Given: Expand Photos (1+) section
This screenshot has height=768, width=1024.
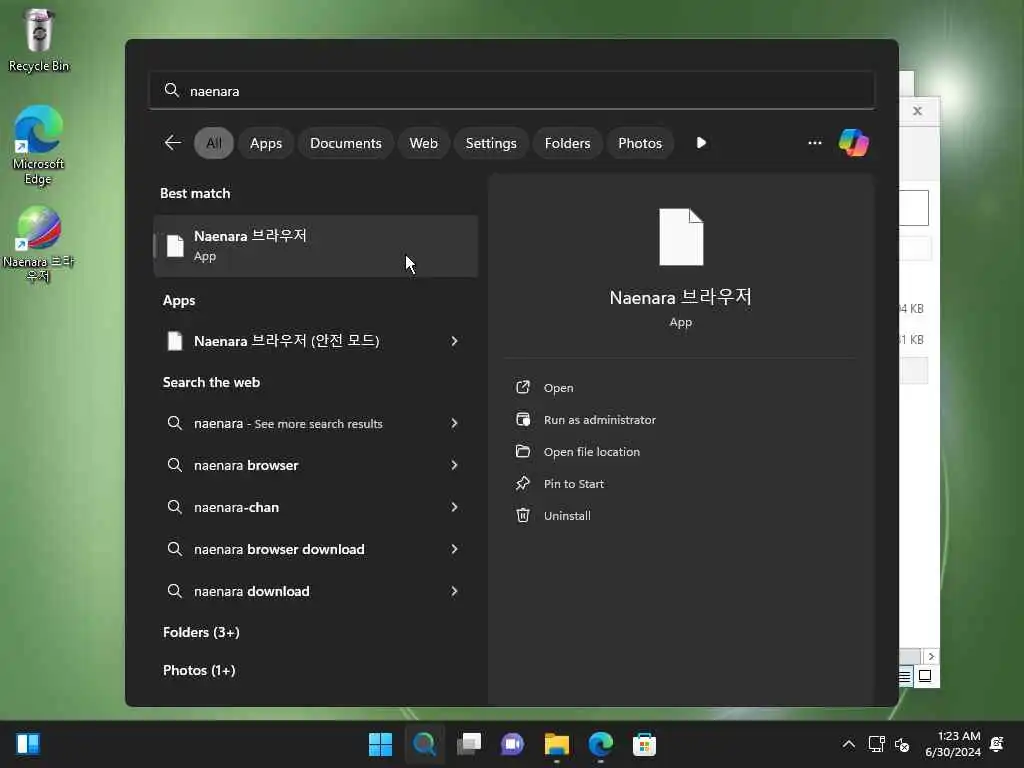Looking at the screenshot, I should coord(199,670).
